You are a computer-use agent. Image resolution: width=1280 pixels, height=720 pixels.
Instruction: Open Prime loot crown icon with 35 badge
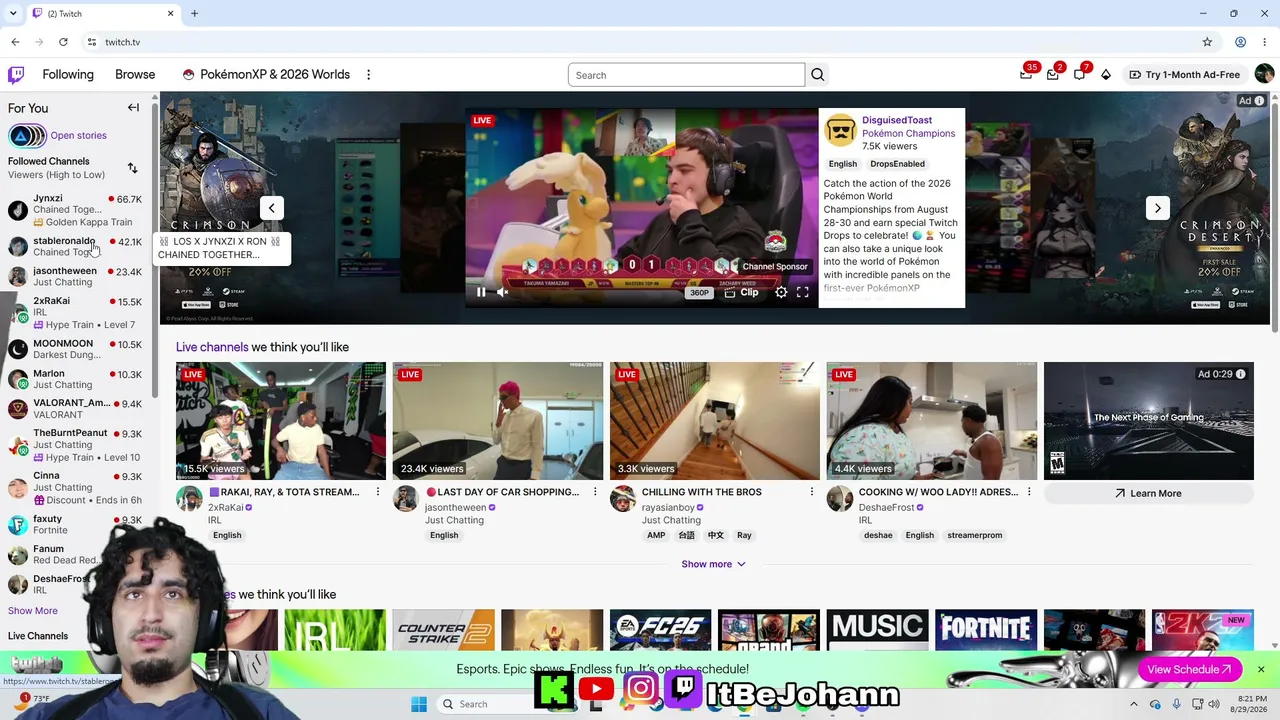point(1026,75)
